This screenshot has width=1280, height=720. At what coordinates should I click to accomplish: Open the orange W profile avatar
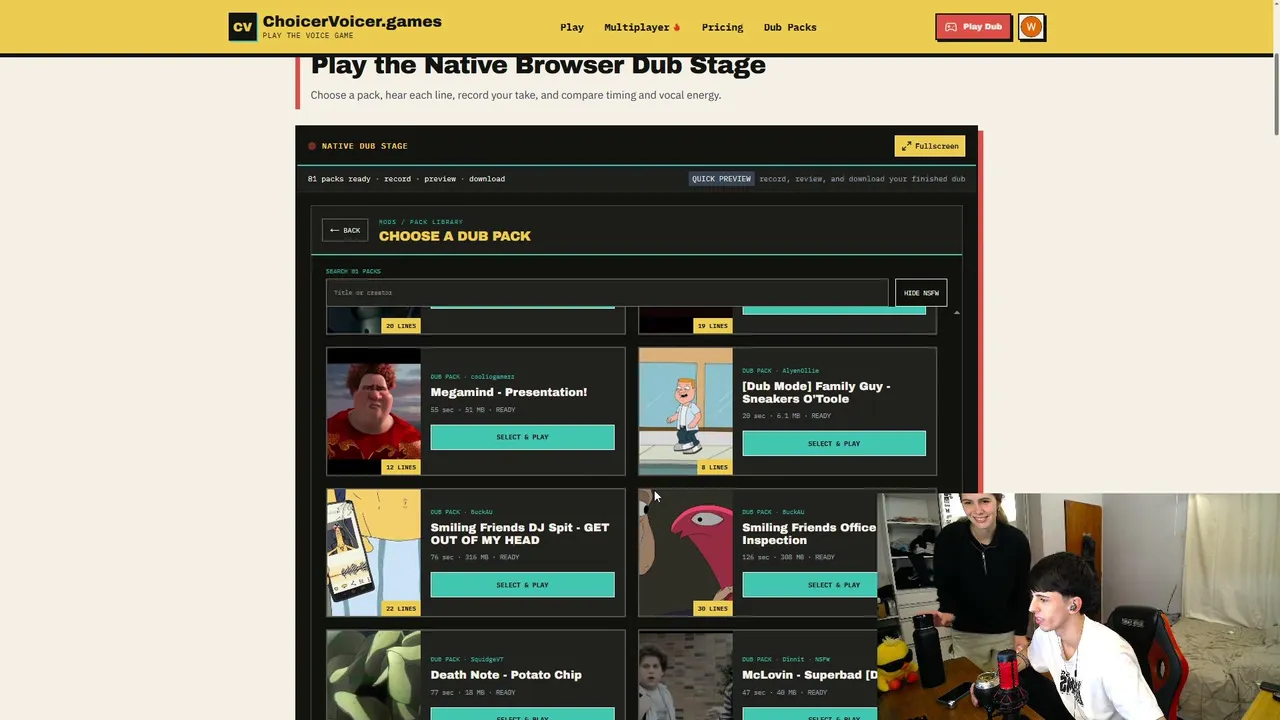(x=1031, y=27)
